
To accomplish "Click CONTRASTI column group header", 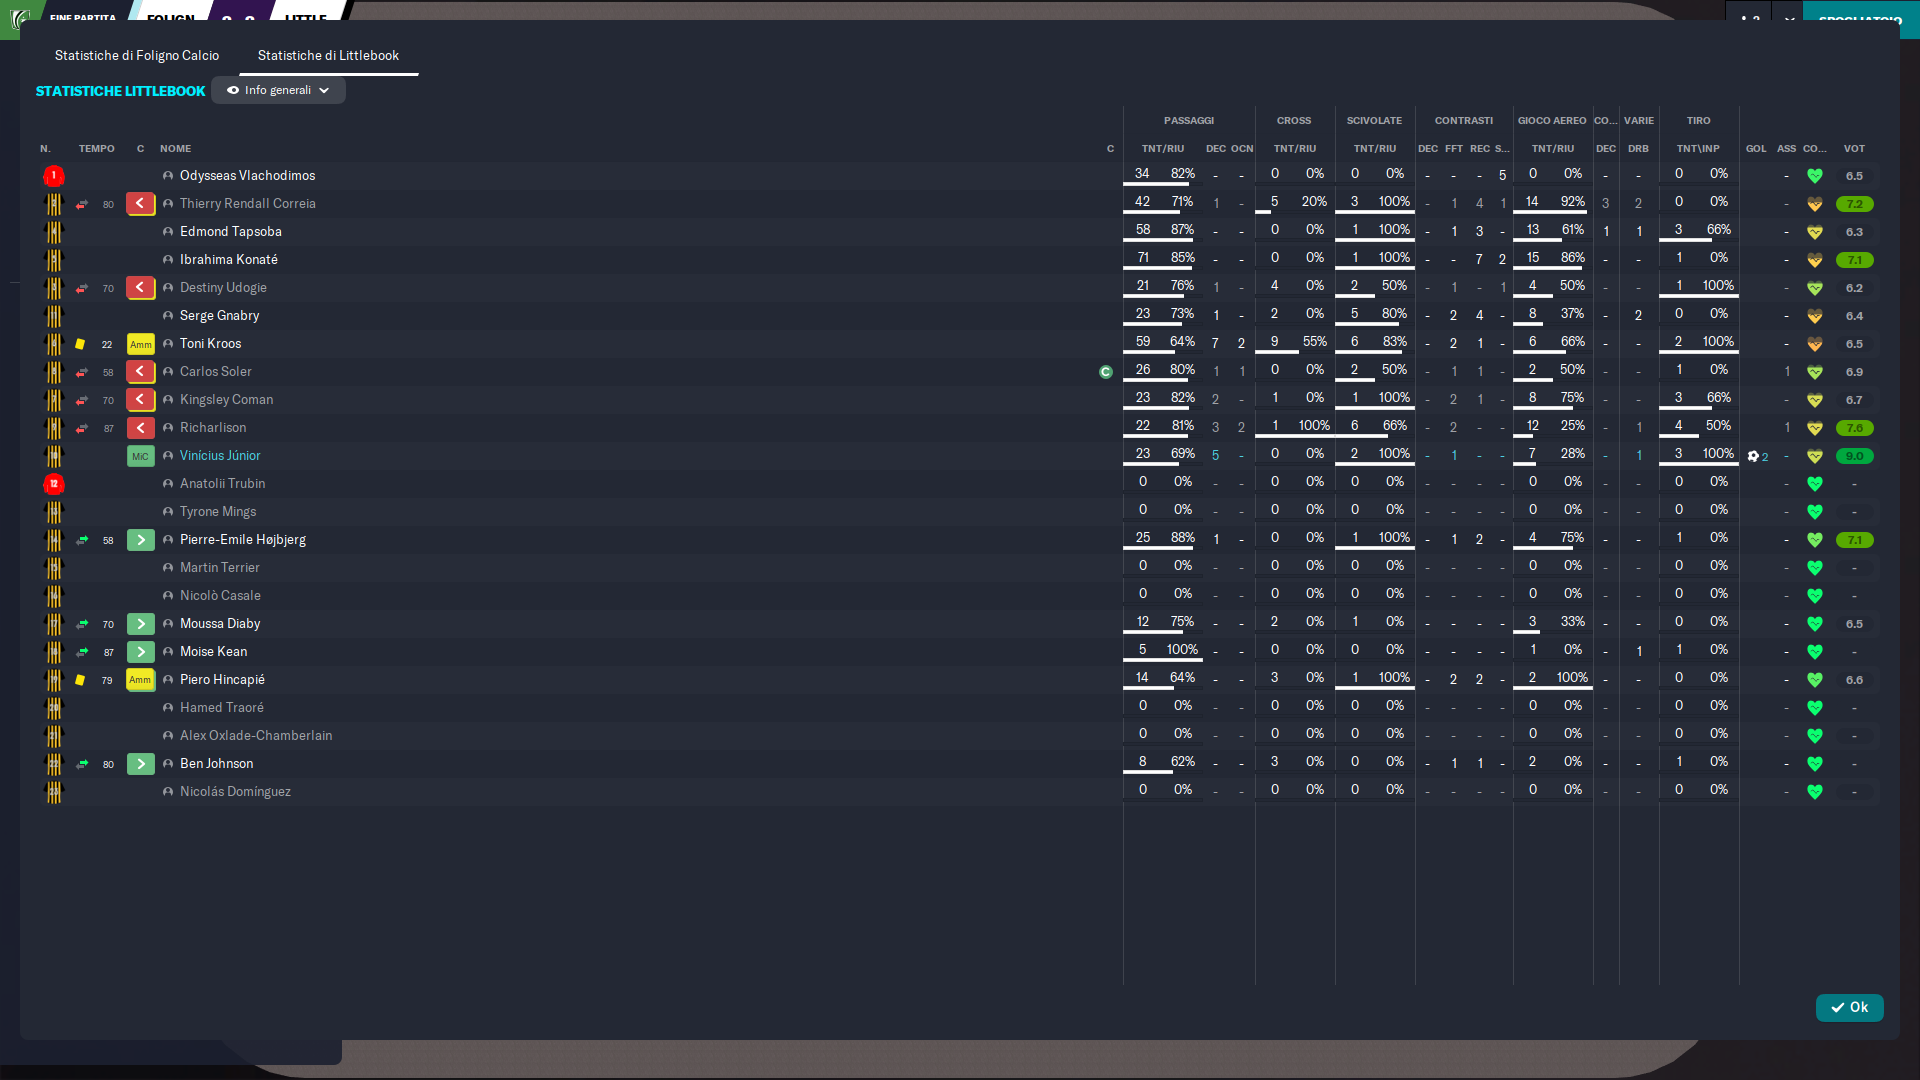I will 1464,121.
